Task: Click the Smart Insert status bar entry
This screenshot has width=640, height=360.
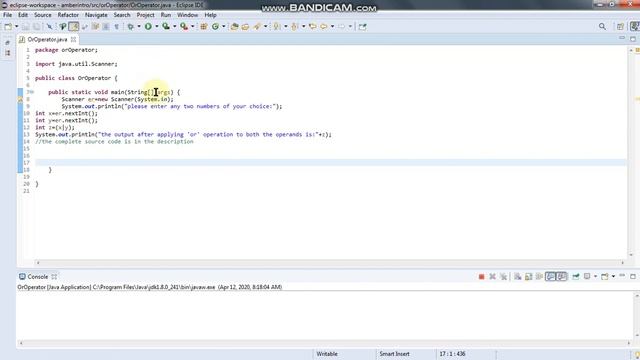Action: [x=394, y=354]
